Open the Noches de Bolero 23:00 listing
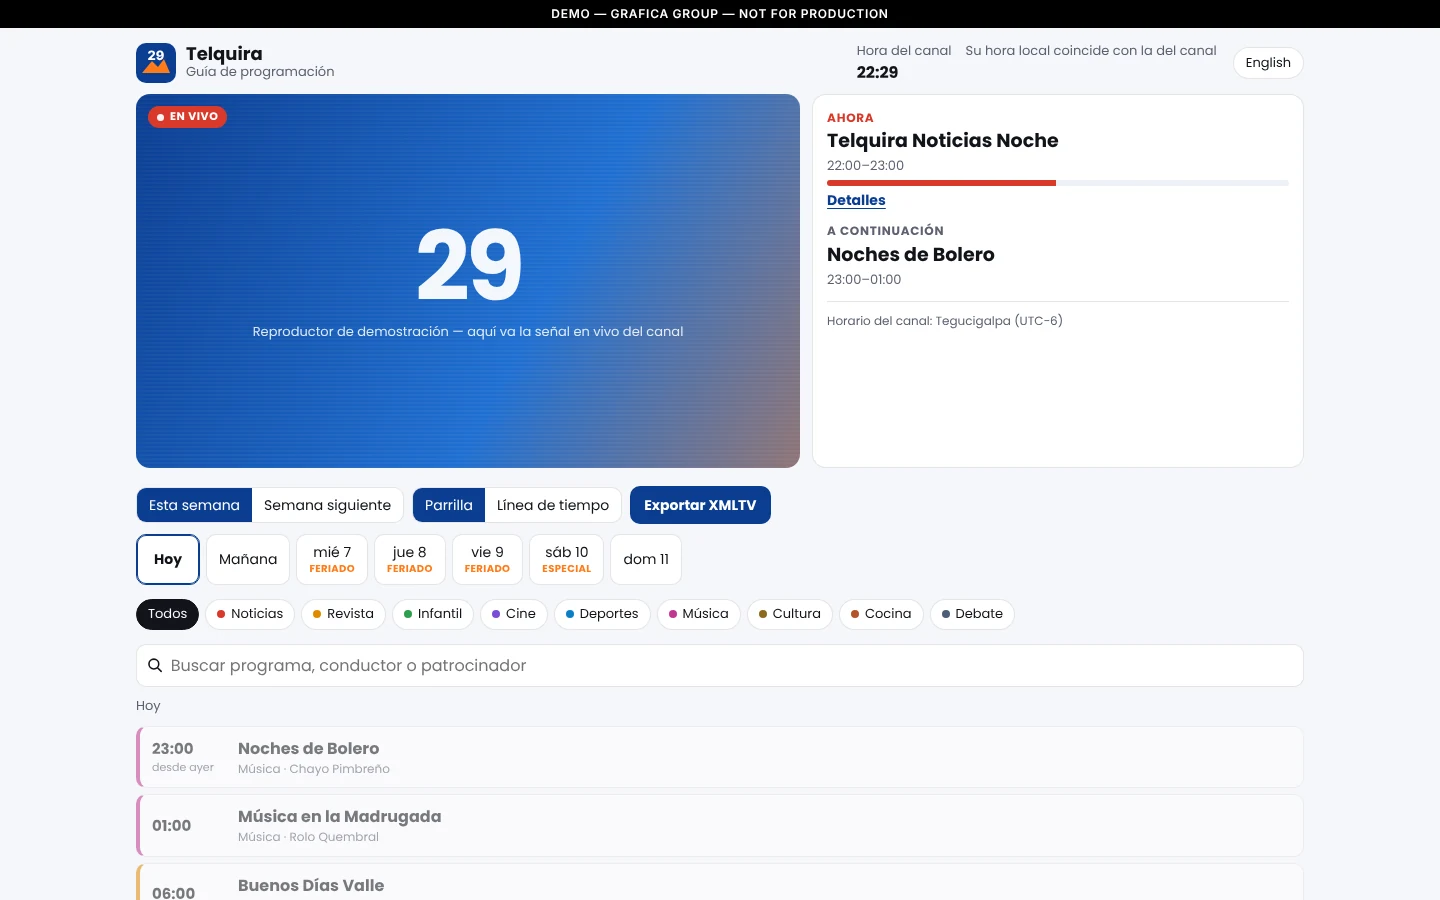The image size is (1440, 900). point(720,757)
